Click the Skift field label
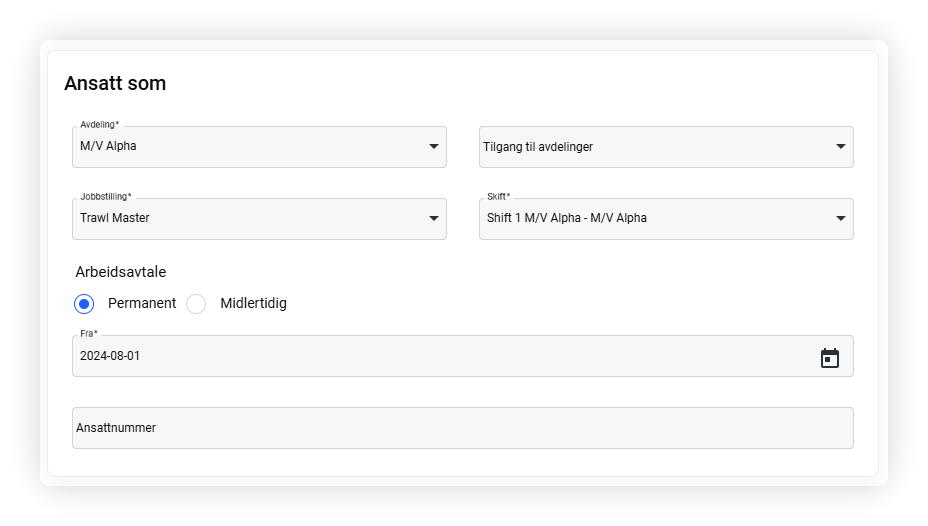Screen dimensions: 928x526 pyautogui.click(x=498, y=196)
